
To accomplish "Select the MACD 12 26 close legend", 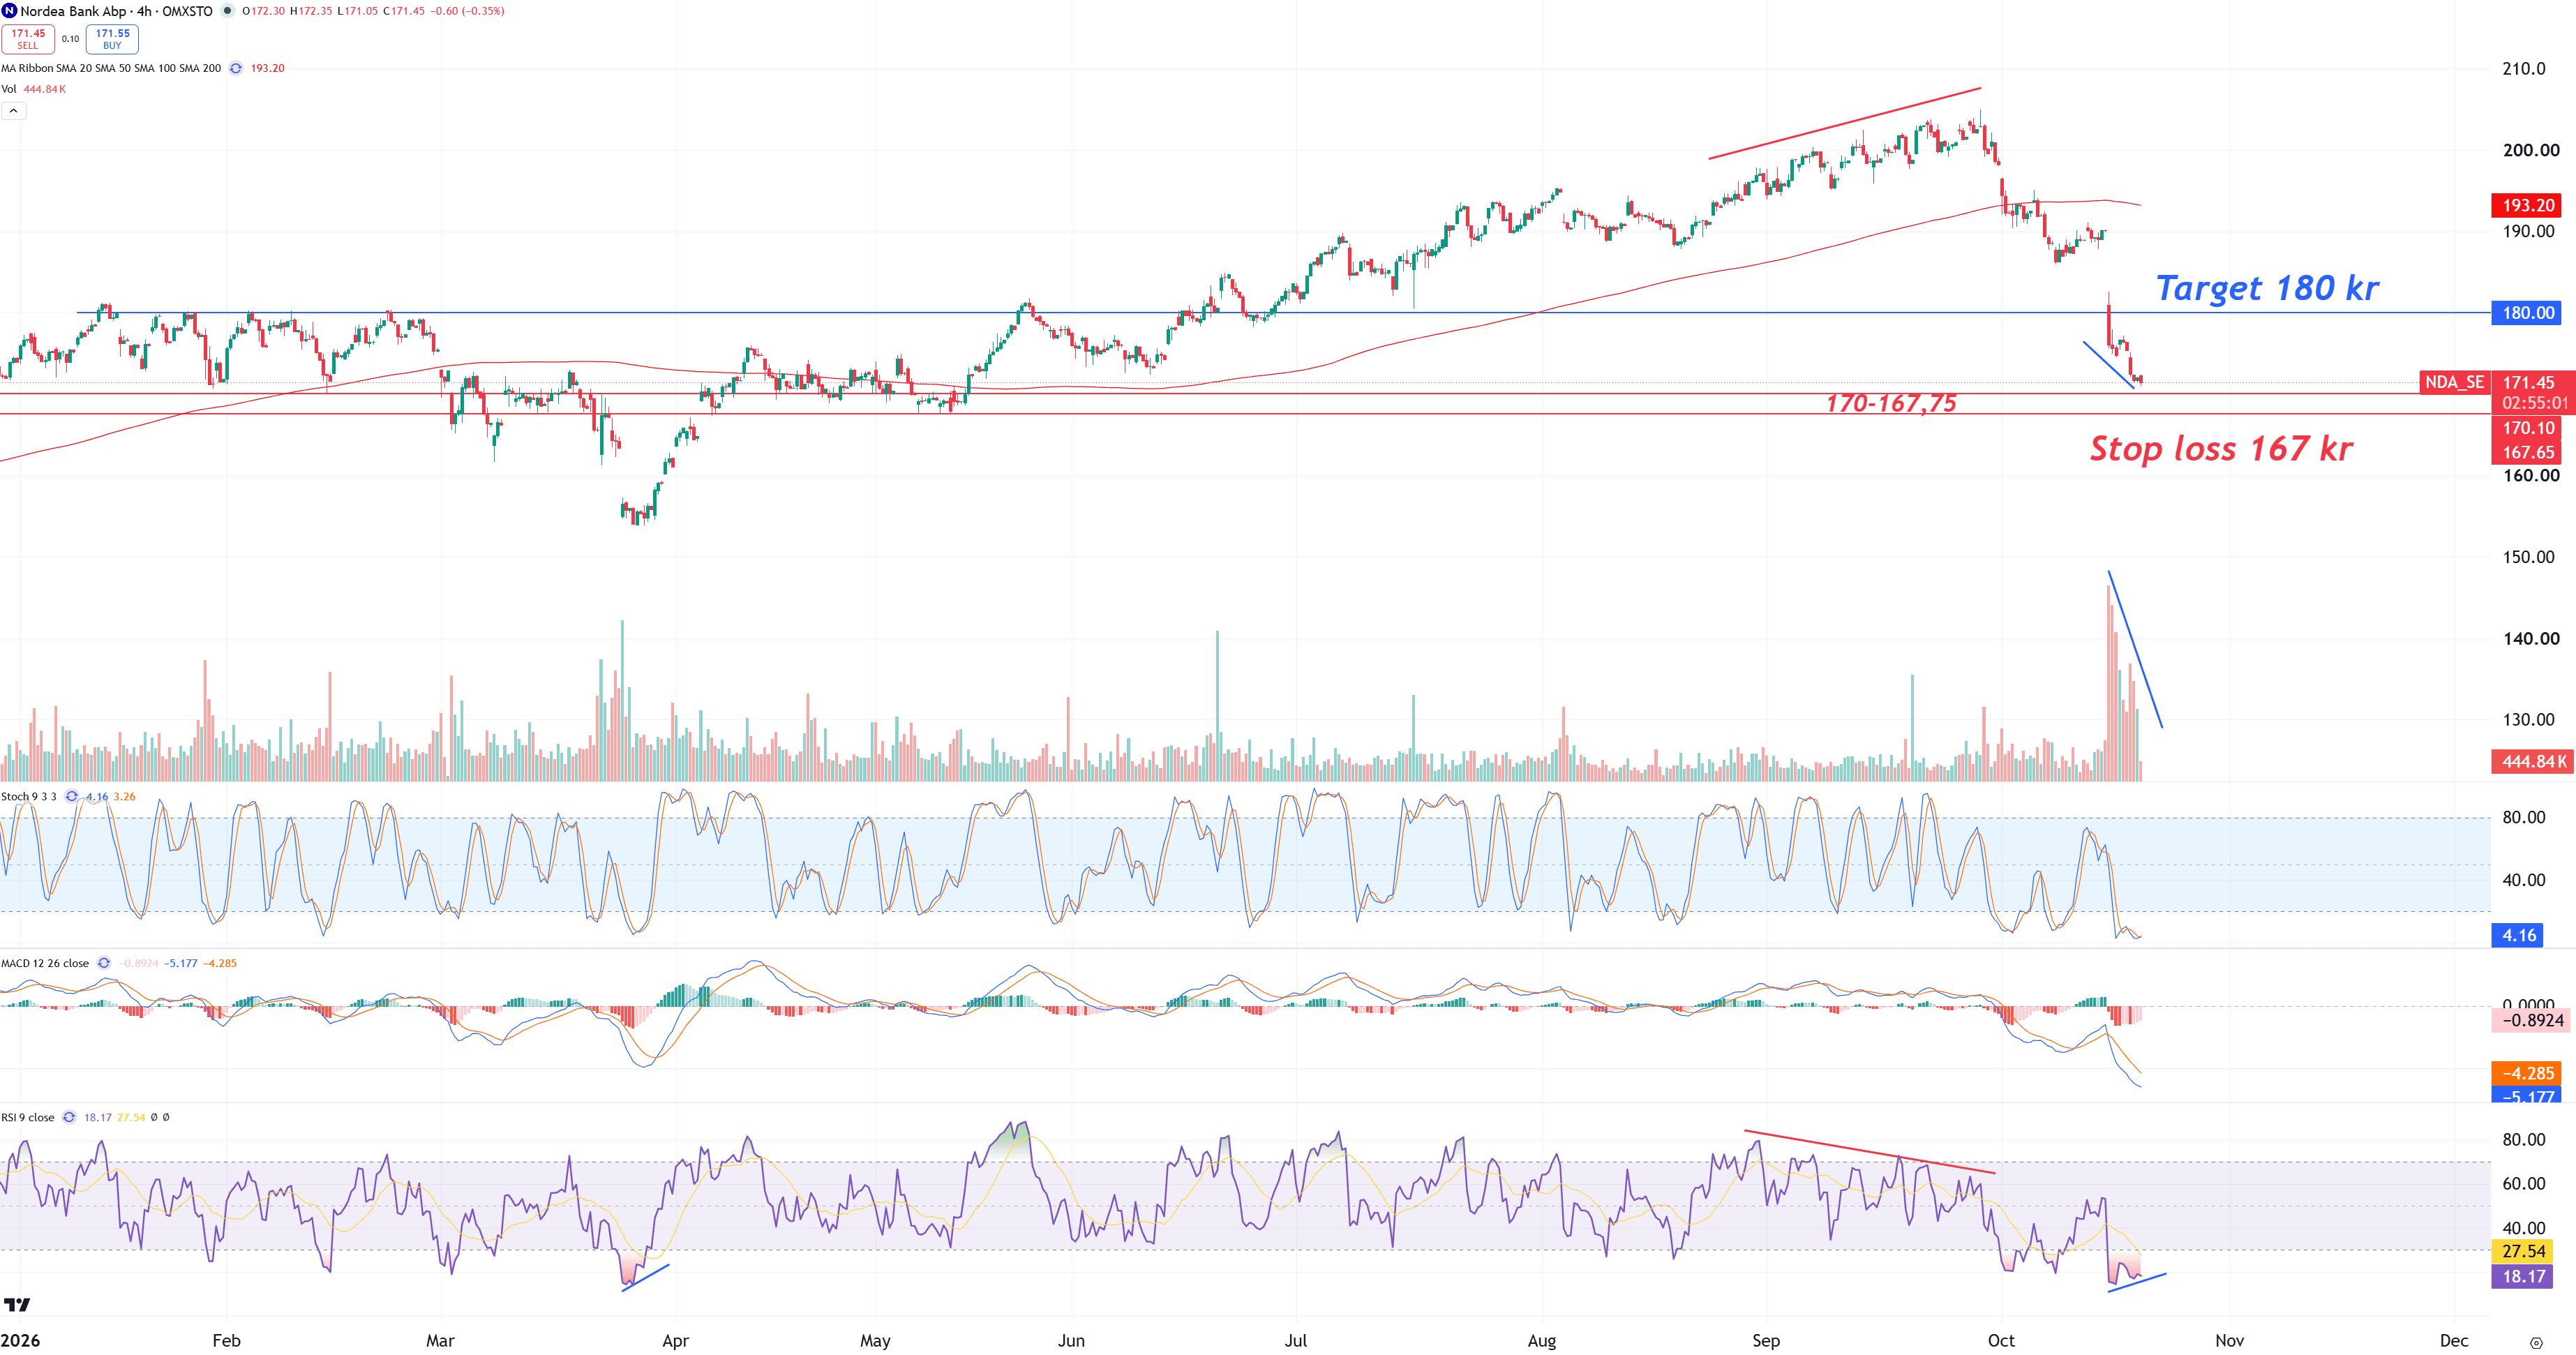I will pos(45,963).
